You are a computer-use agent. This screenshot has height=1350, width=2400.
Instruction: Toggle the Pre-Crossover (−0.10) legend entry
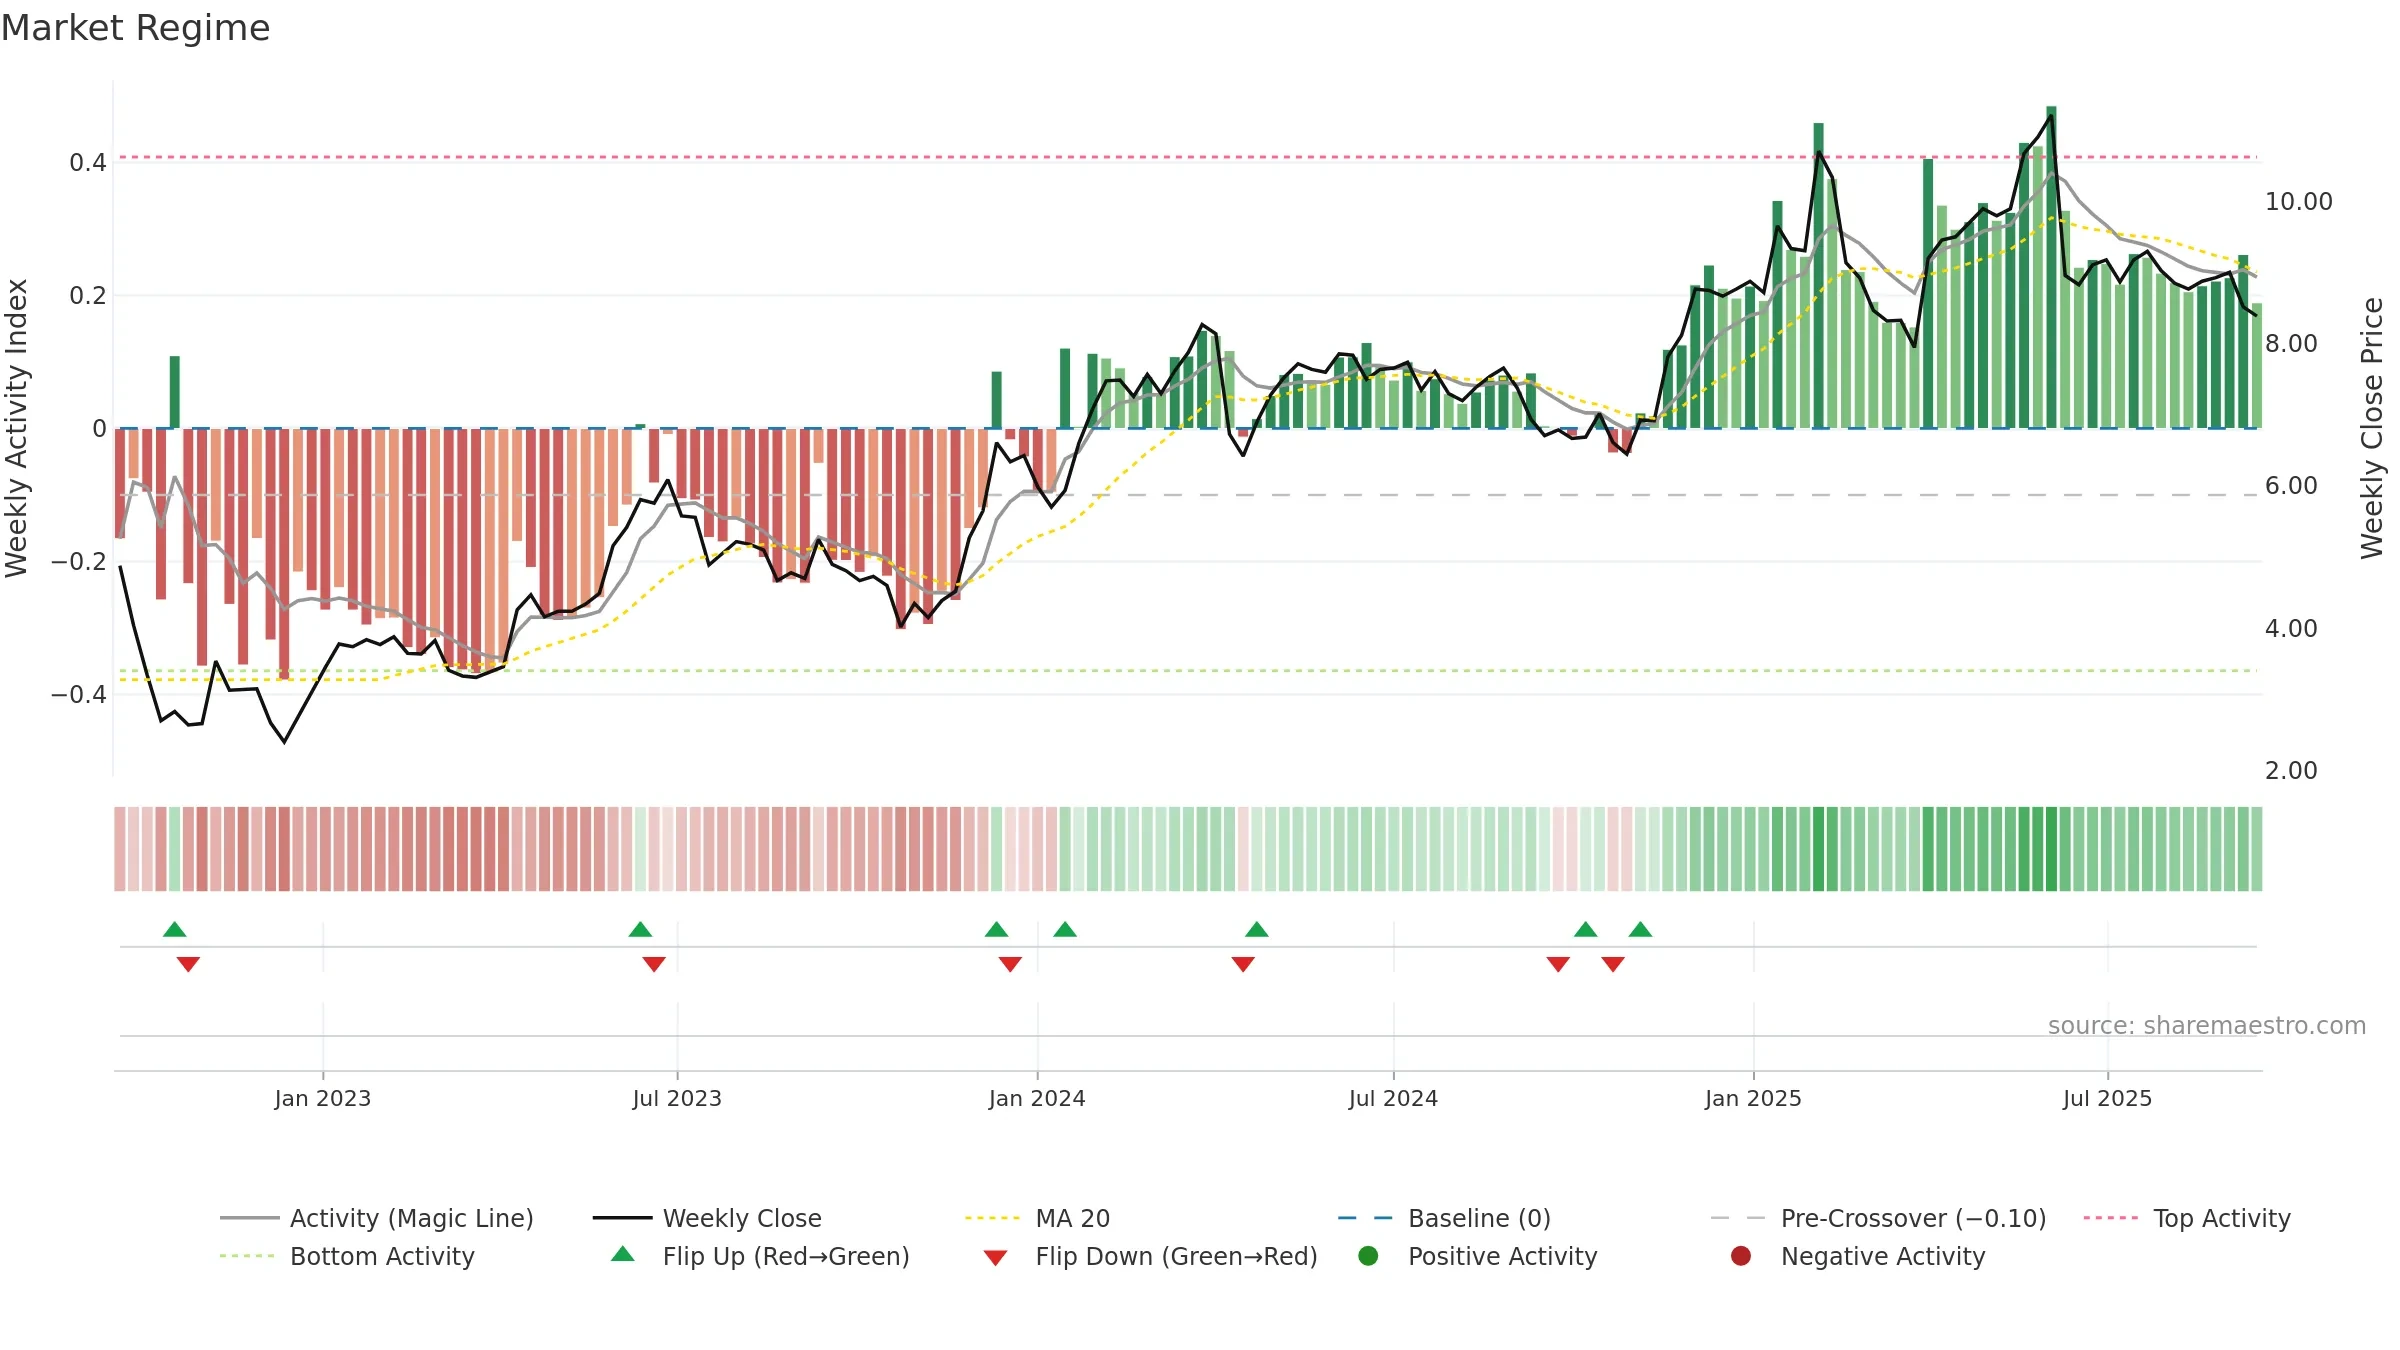(x=1878, y=1218)
